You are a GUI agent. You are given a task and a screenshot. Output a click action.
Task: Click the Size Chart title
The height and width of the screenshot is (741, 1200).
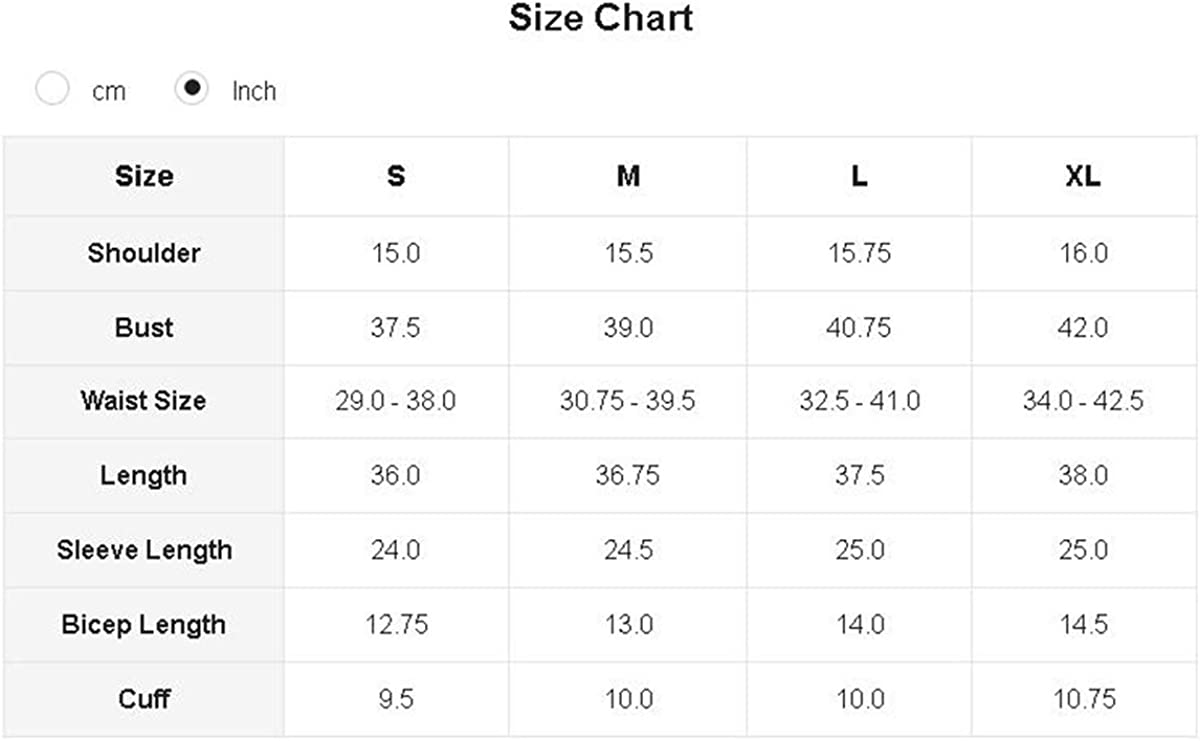[x=600, y=19]
